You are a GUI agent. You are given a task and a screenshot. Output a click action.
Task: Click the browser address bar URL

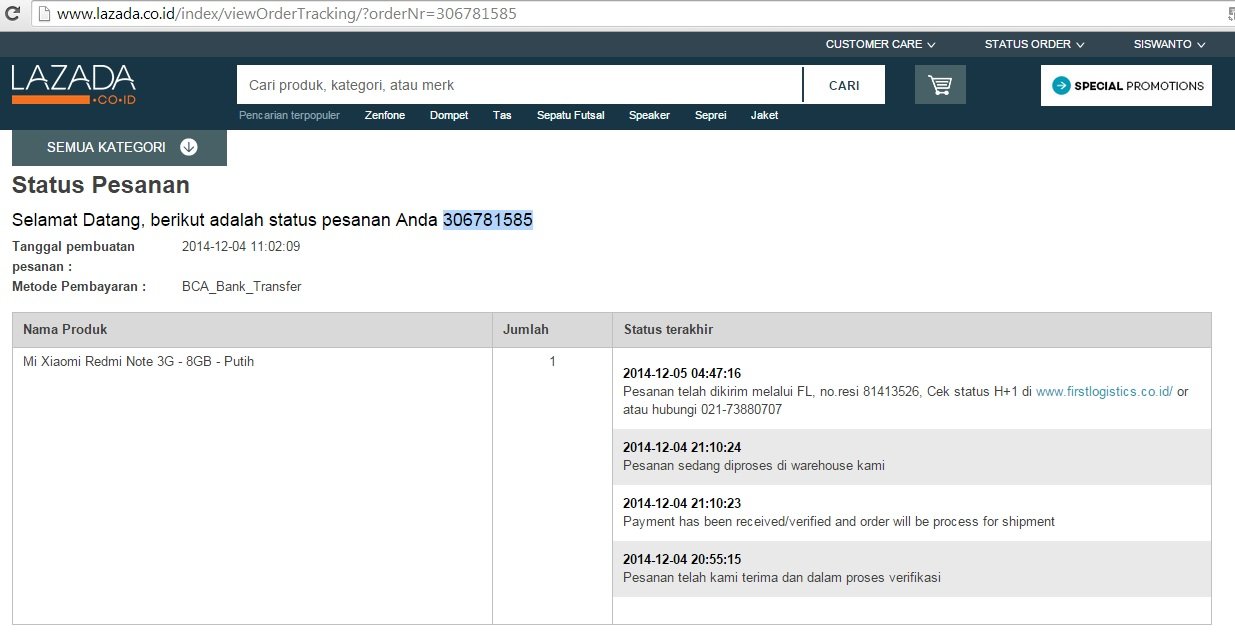[x=287, y=15]
